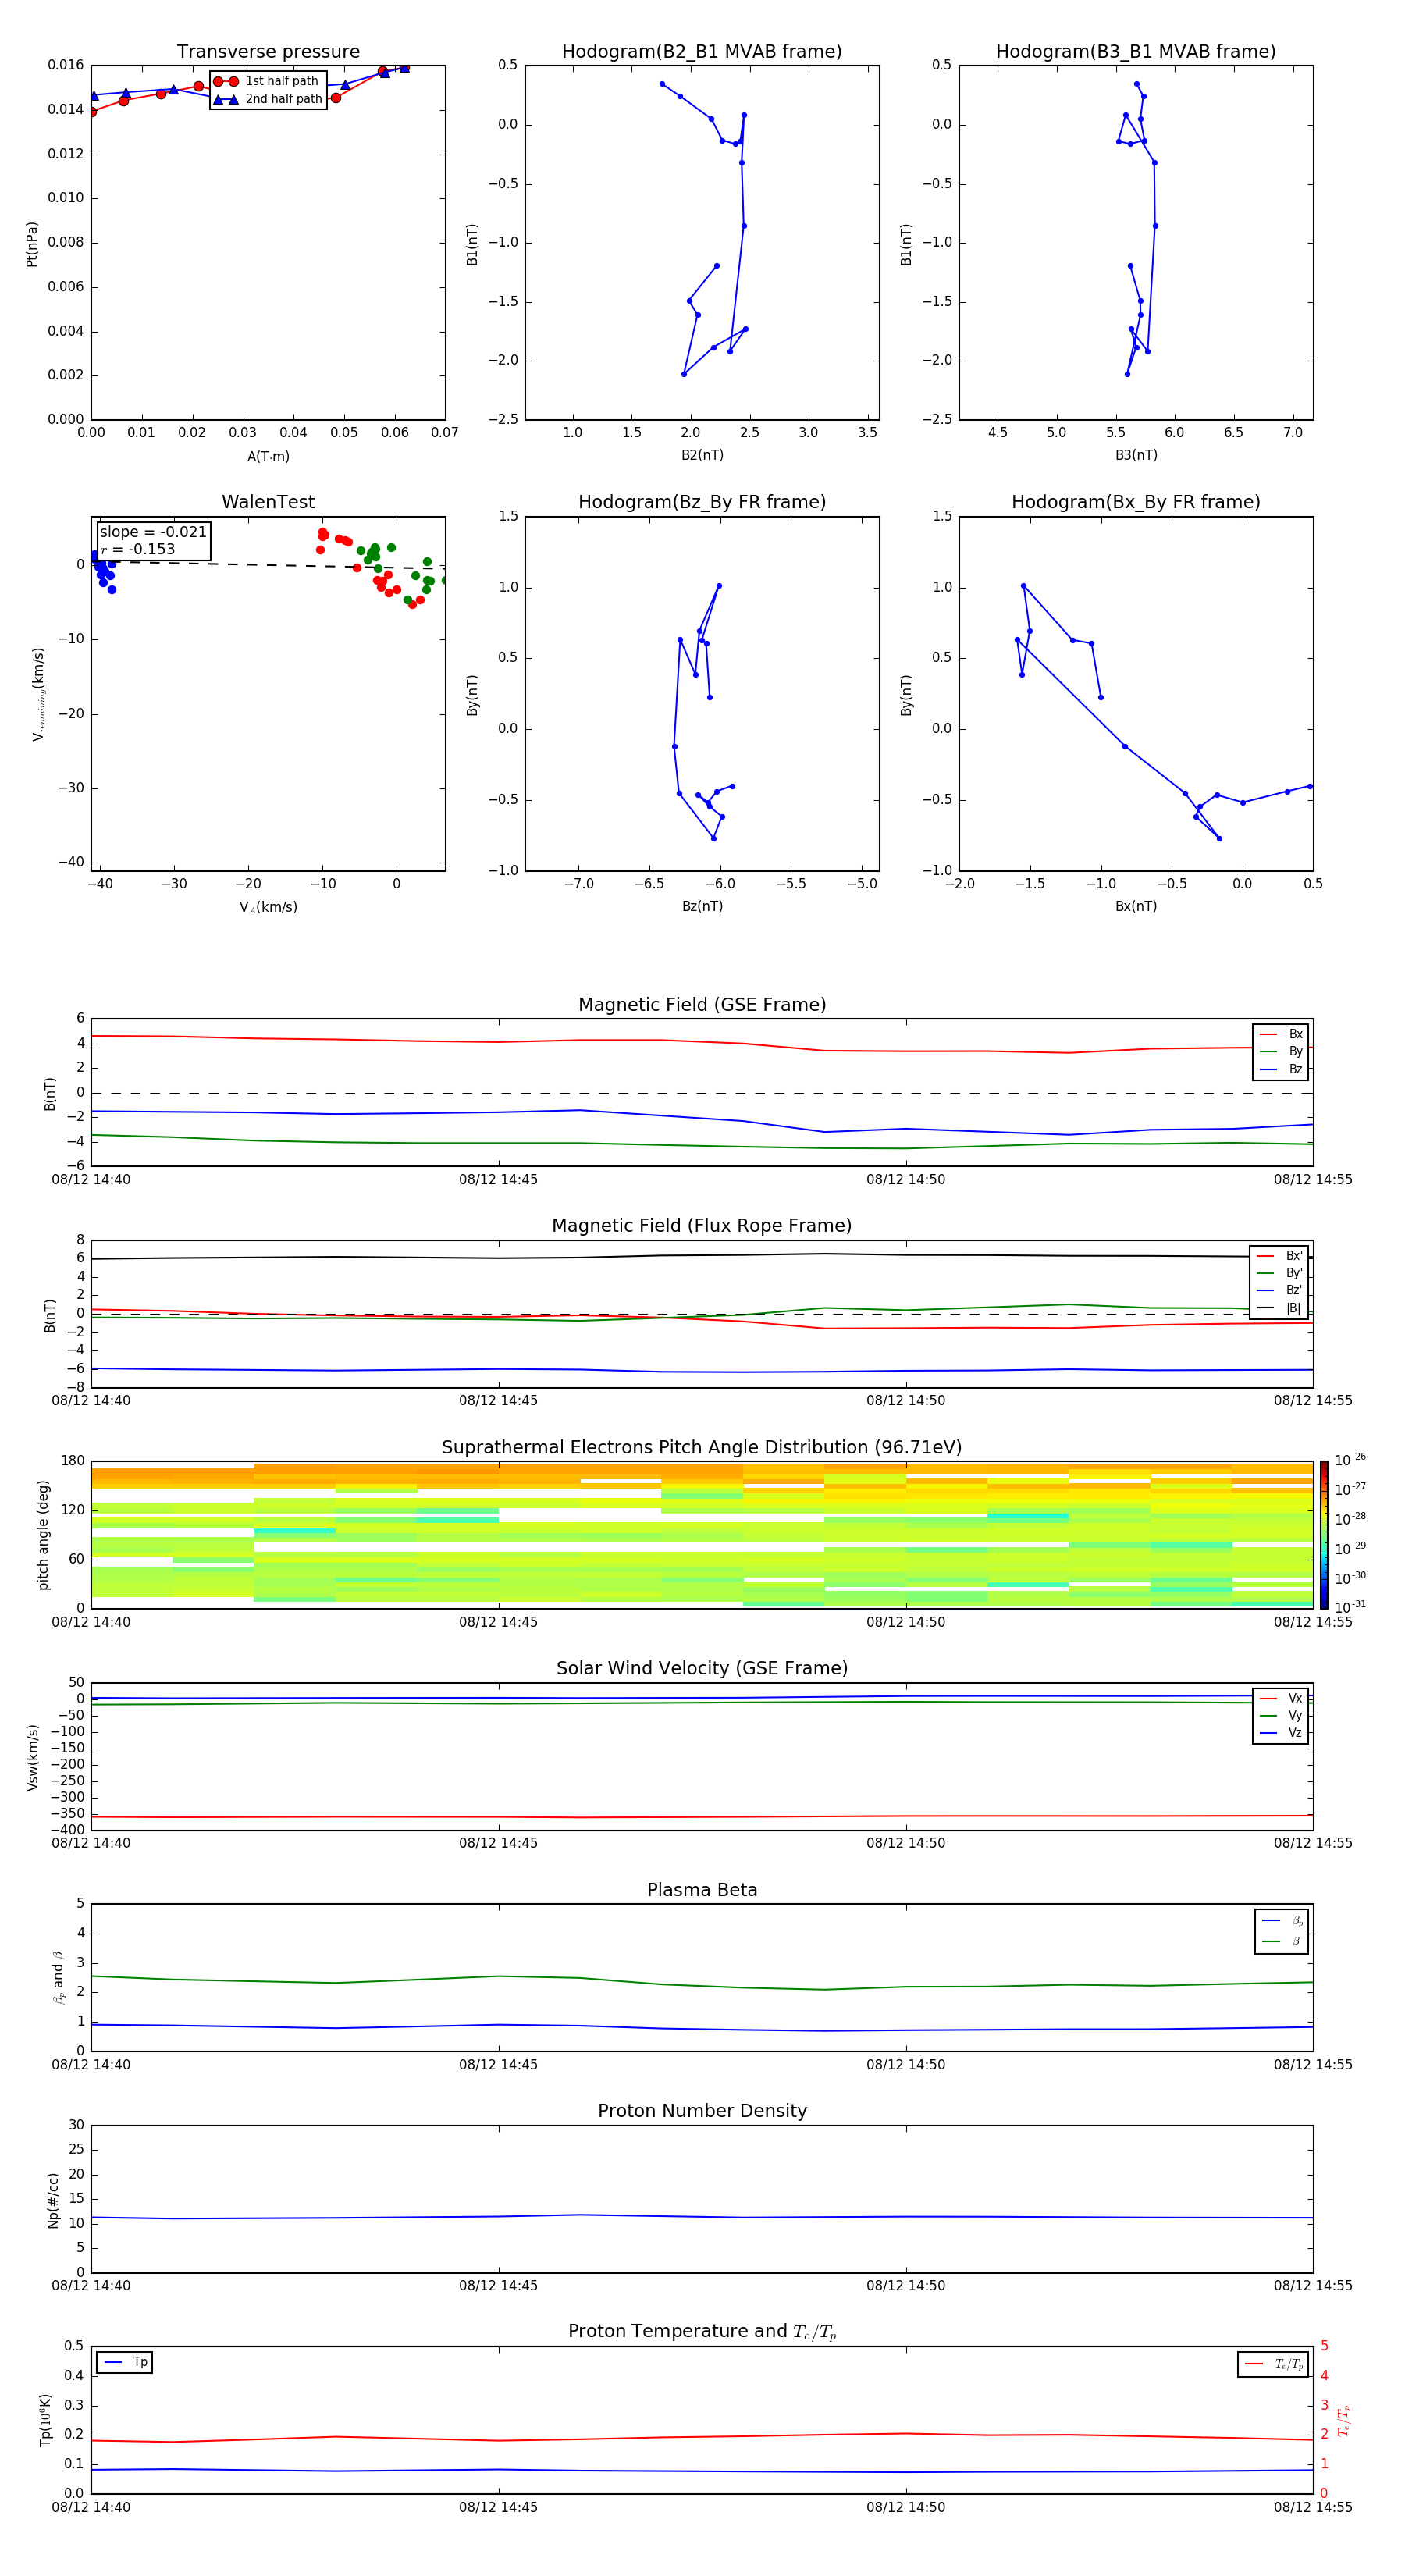Click the 'Bz(nT)' x-axis label of FR hodogram
This screenshot has width=1405, height=2576.
pyautogui.click(x=702, y=906)
